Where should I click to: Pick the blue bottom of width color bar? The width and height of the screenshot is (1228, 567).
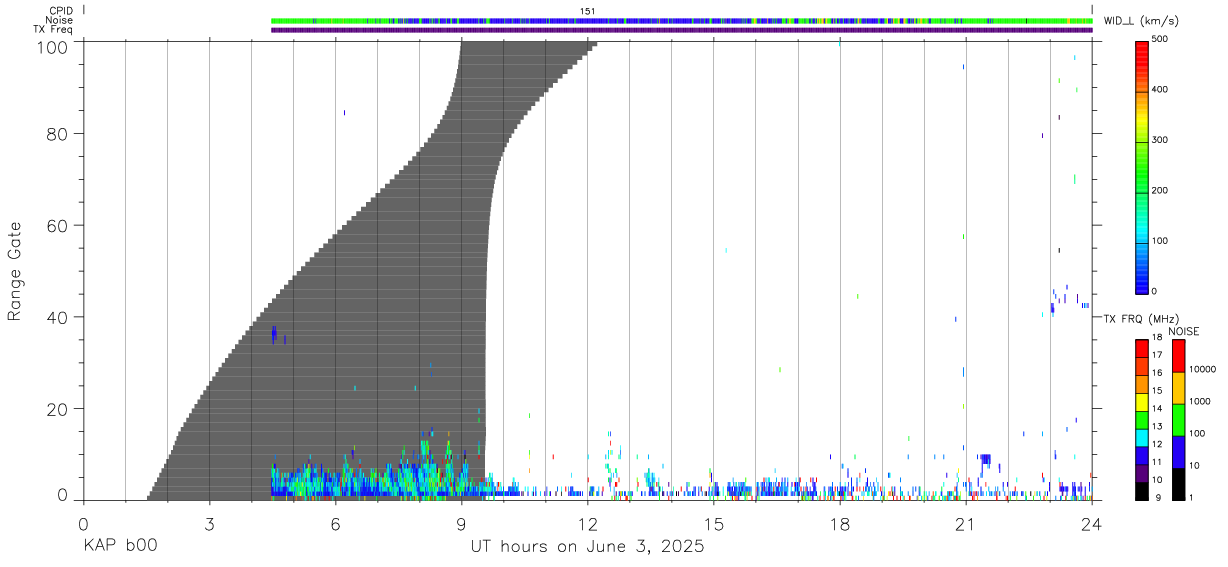1142,280
